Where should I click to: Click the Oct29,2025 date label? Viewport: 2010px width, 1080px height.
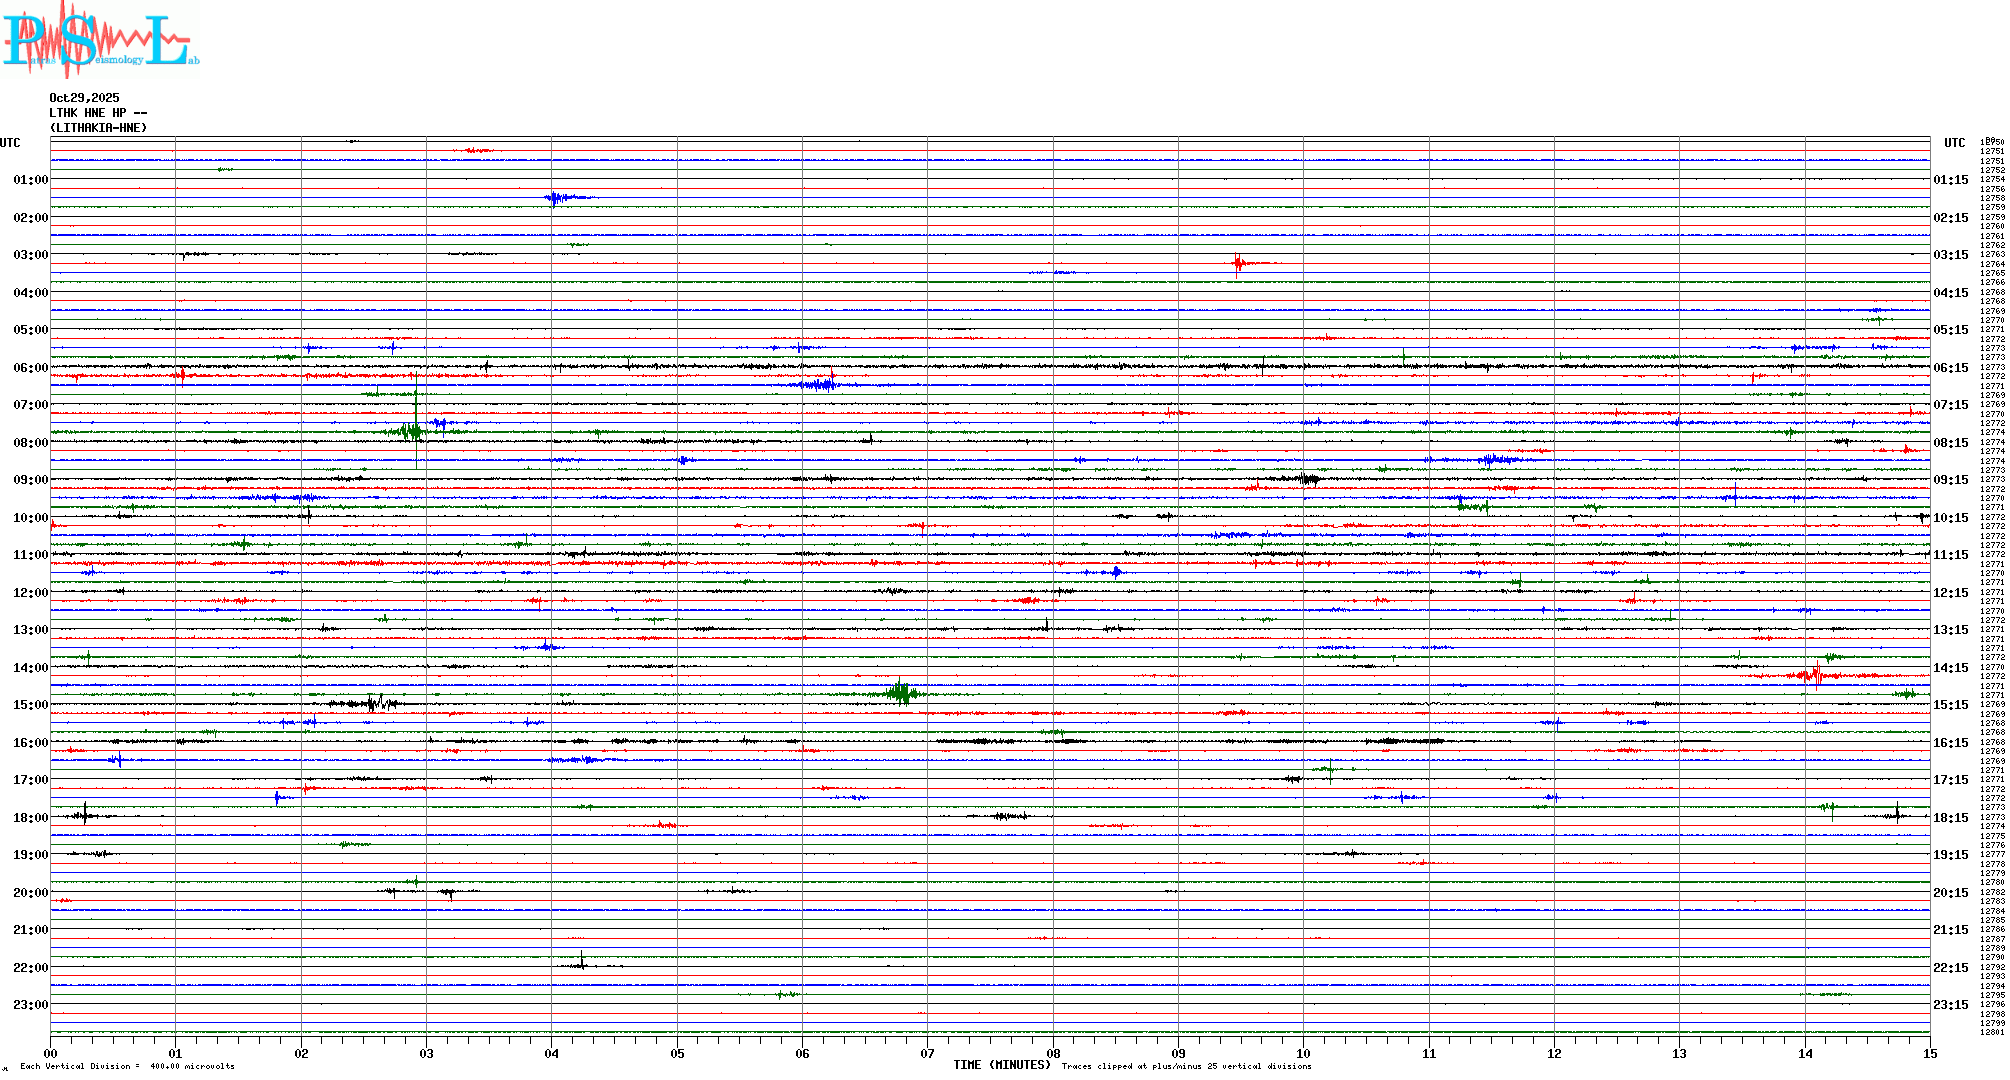pos(84,98)
